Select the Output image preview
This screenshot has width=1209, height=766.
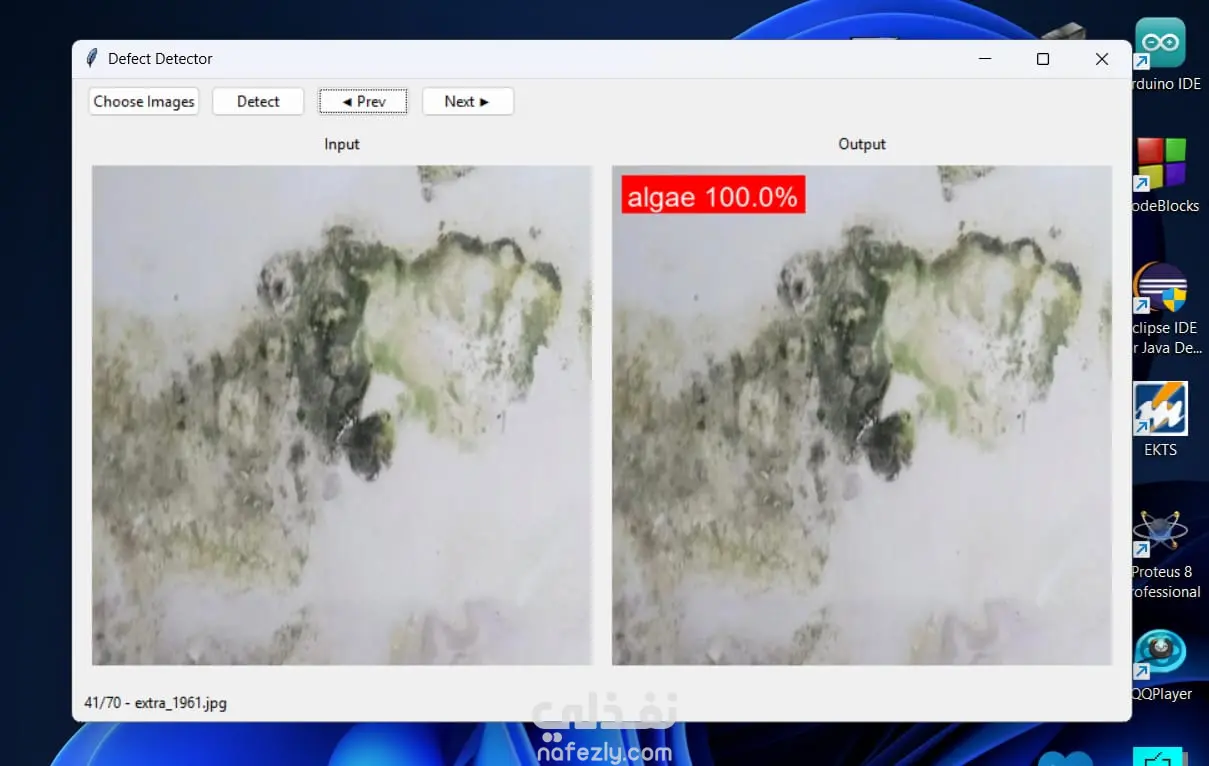[862, 415]
